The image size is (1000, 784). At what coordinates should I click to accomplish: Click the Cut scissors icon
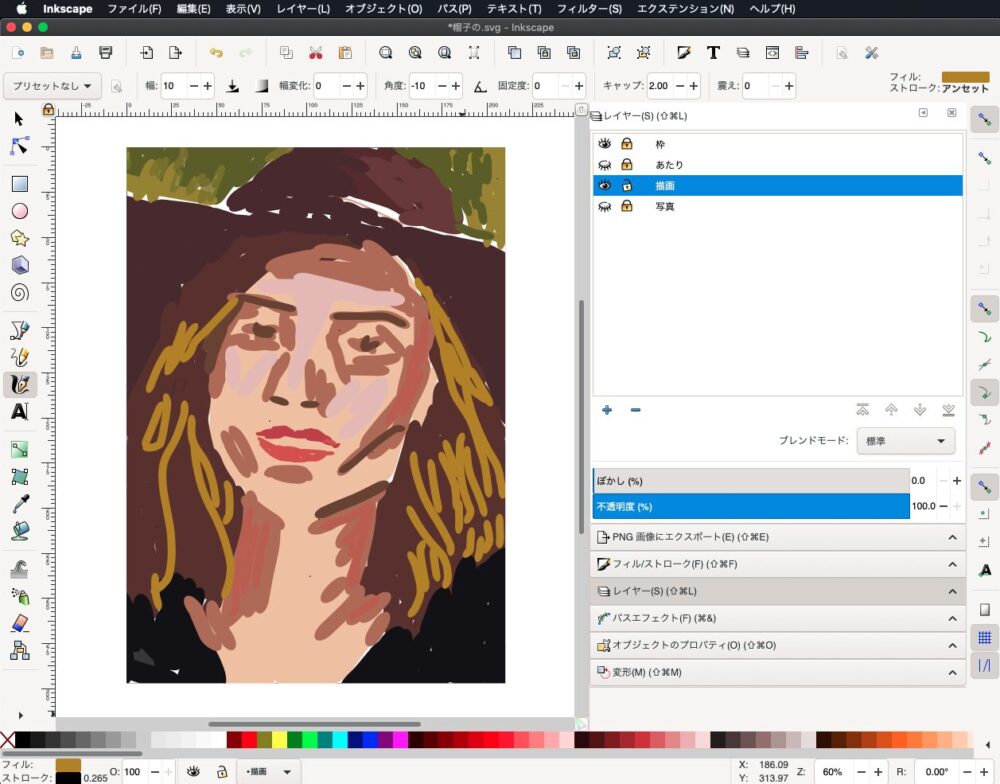(x=315, y=53)
